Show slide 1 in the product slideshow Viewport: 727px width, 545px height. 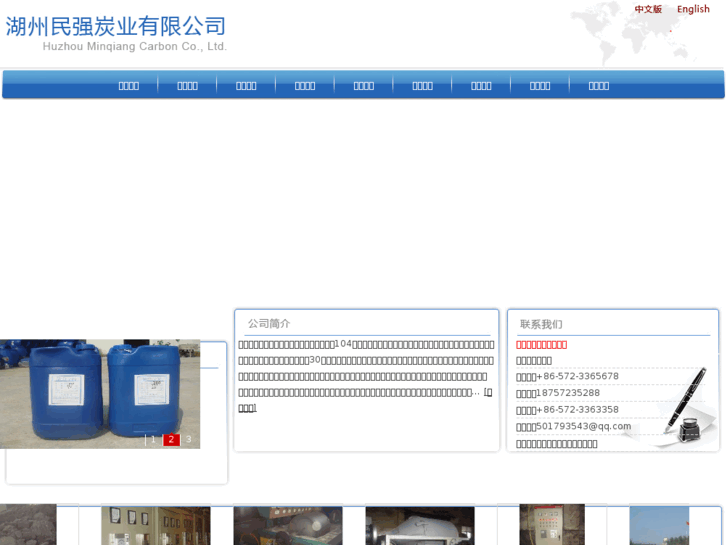click(153, 439)
